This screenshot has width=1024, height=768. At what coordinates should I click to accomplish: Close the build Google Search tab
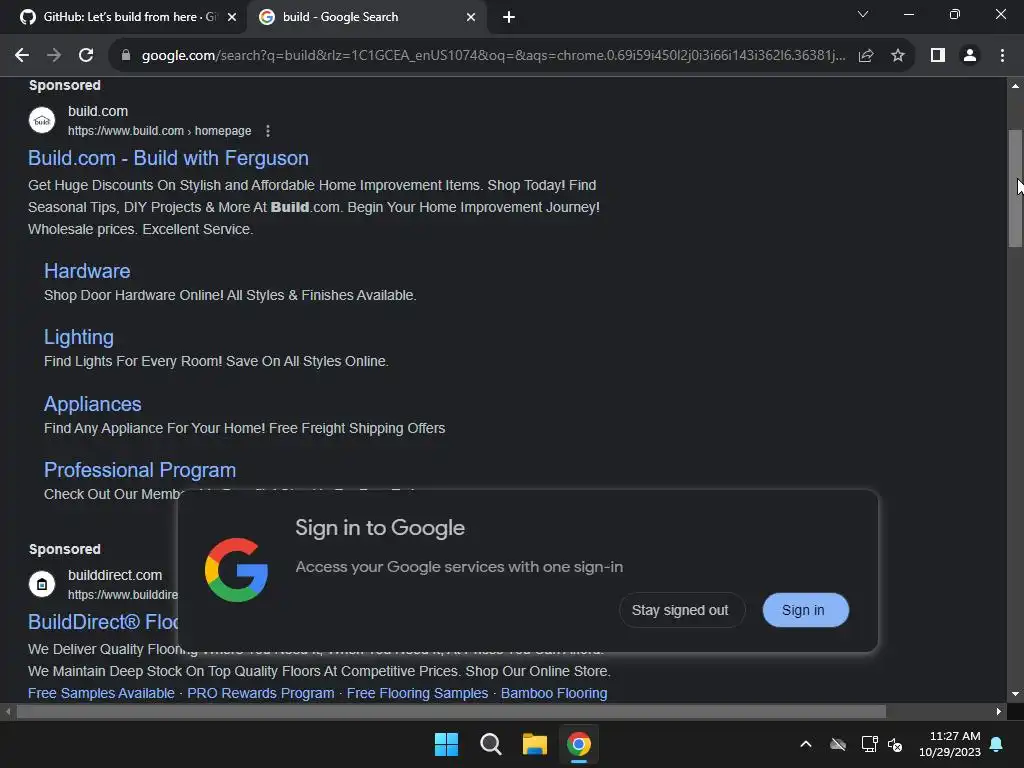471,17
